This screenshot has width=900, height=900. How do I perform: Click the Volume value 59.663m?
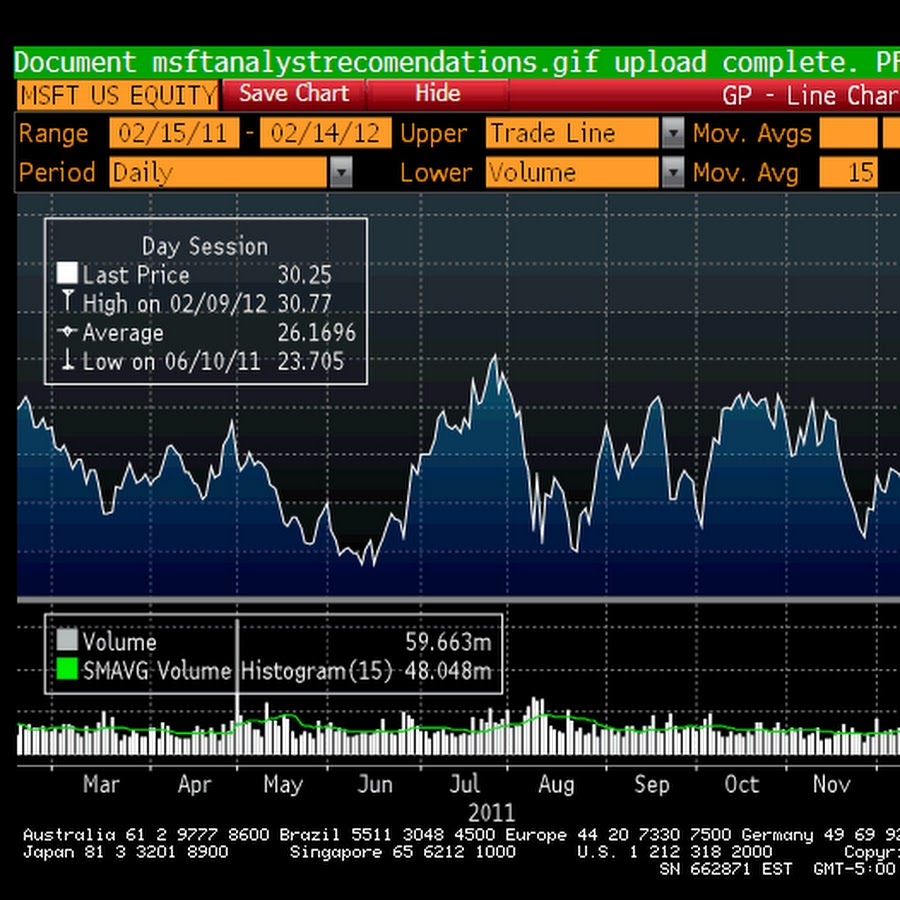click(448, 642)
